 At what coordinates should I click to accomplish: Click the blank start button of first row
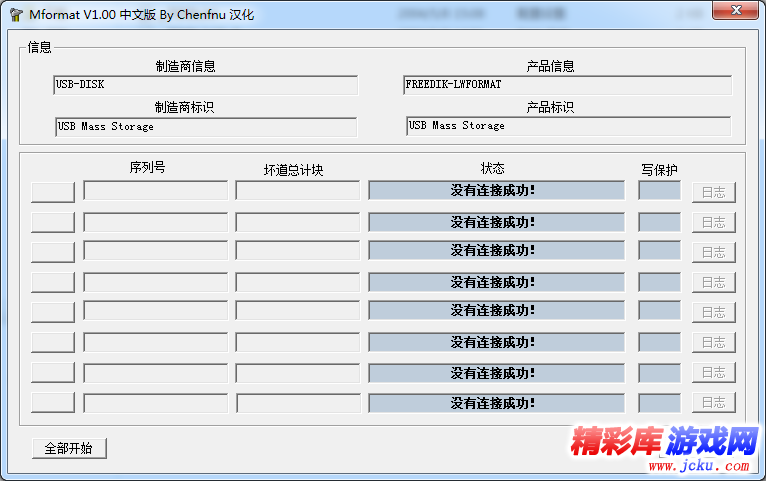click(x=53, y=192)
